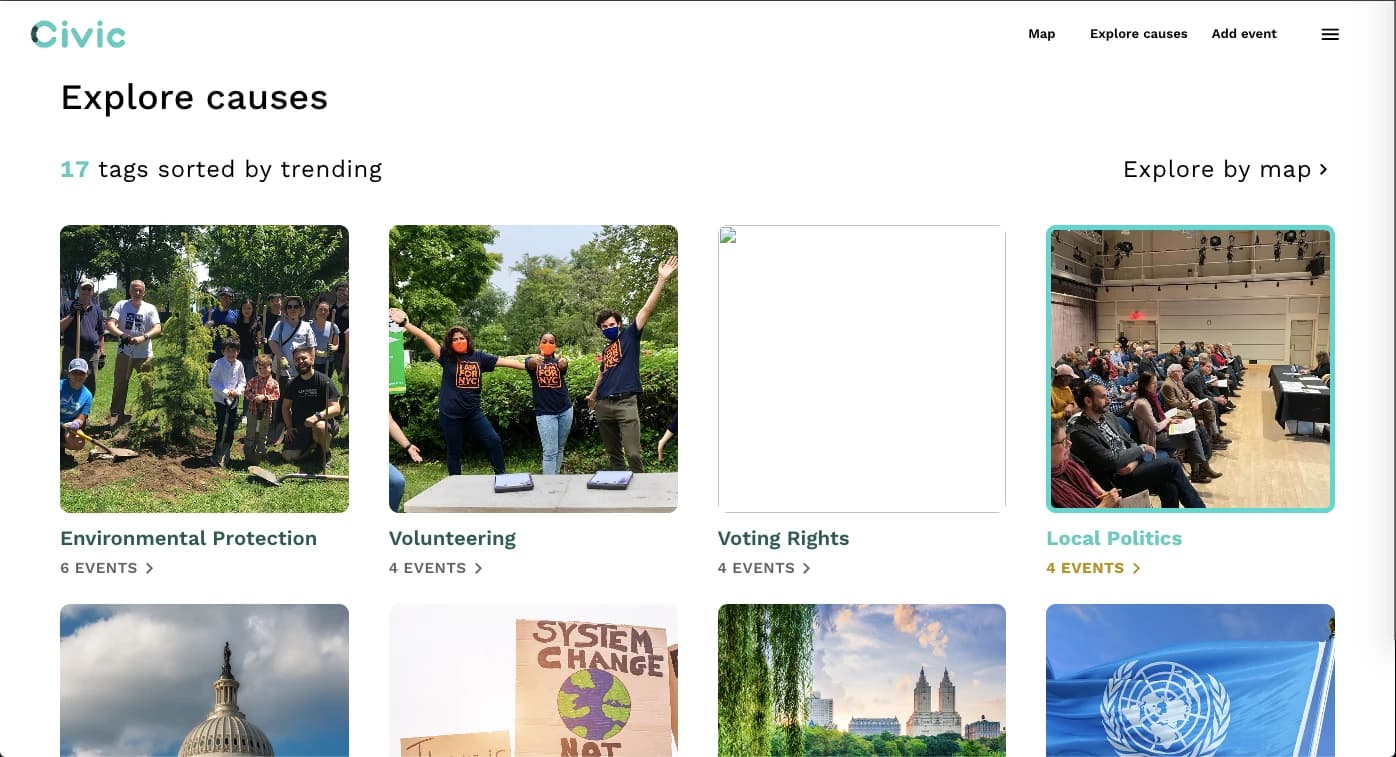Open 4 EVENTS under Voting Rights
This screenshot has height=757, width=1396.
(x=765, y=568)
